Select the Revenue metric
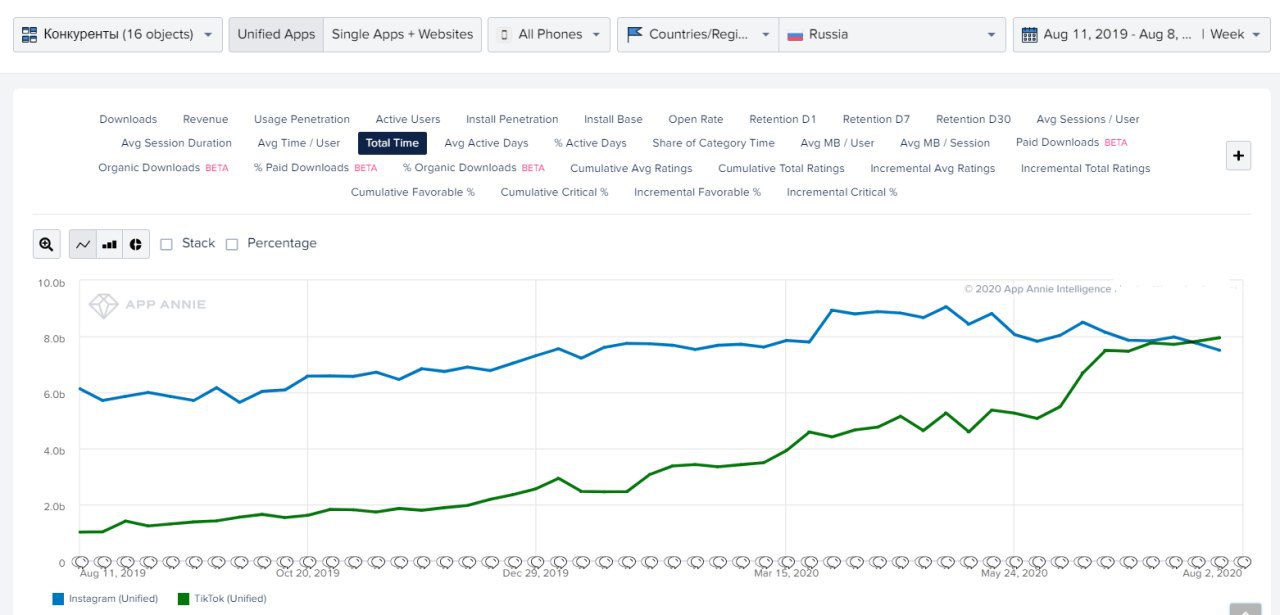 [205, 119]
